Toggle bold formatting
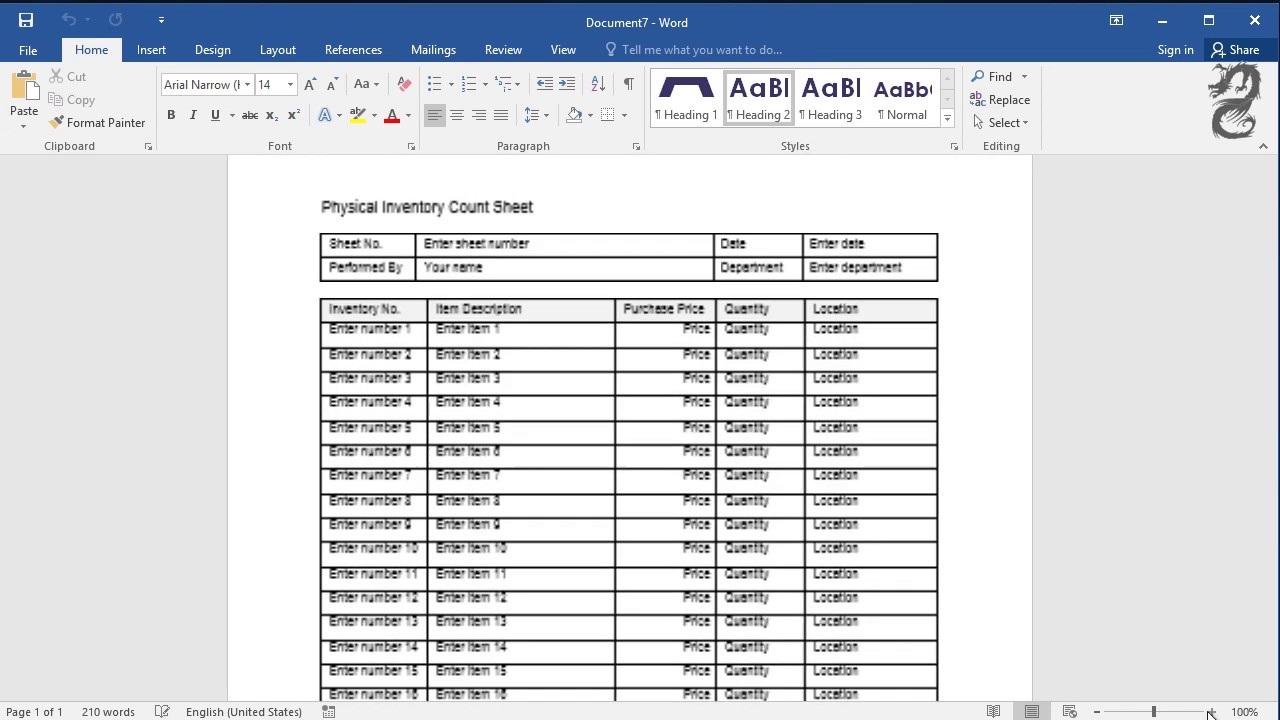 [171, 116]
